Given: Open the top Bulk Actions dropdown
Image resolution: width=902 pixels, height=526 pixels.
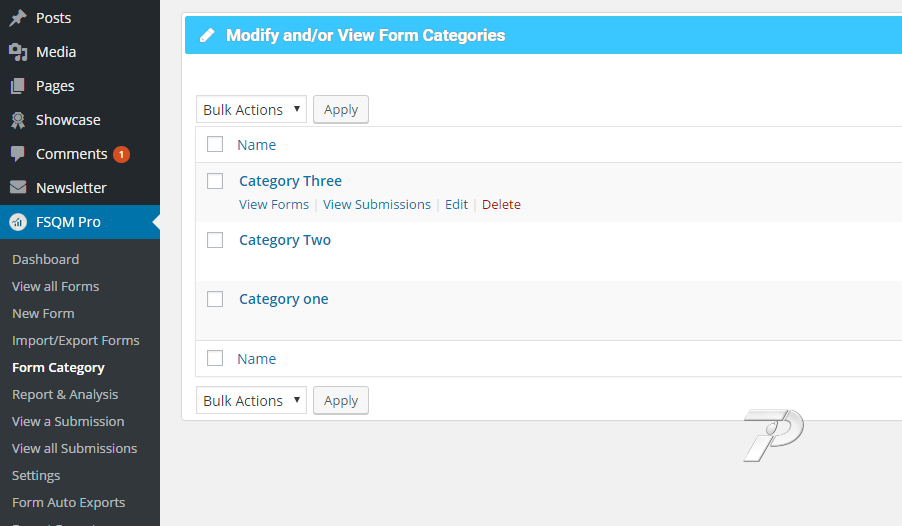Looking at the screenshot, I should [251, 109].
